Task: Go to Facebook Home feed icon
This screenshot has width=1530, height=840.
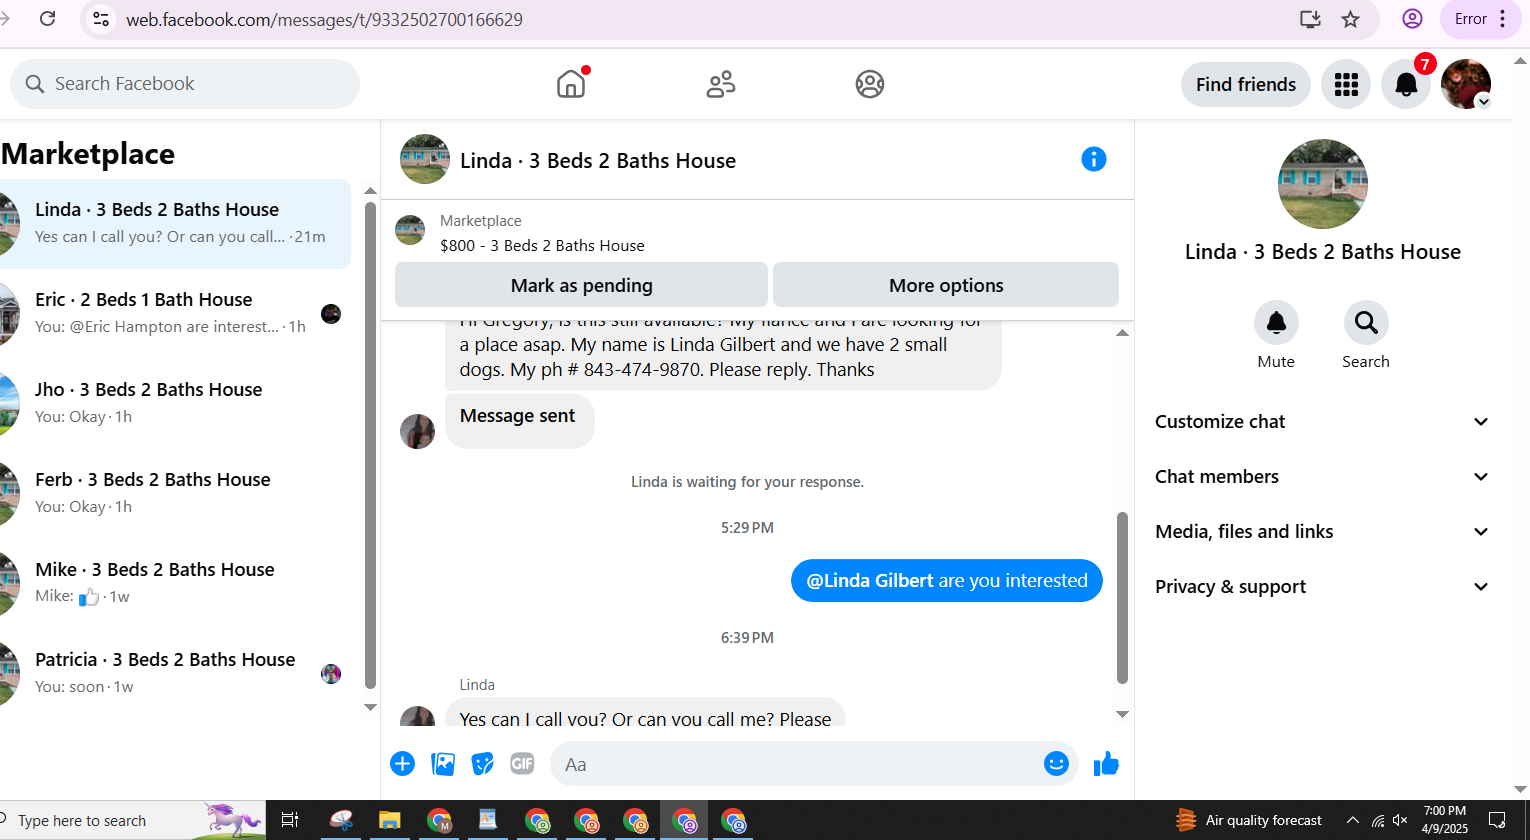Action: (x=571, y=84)
